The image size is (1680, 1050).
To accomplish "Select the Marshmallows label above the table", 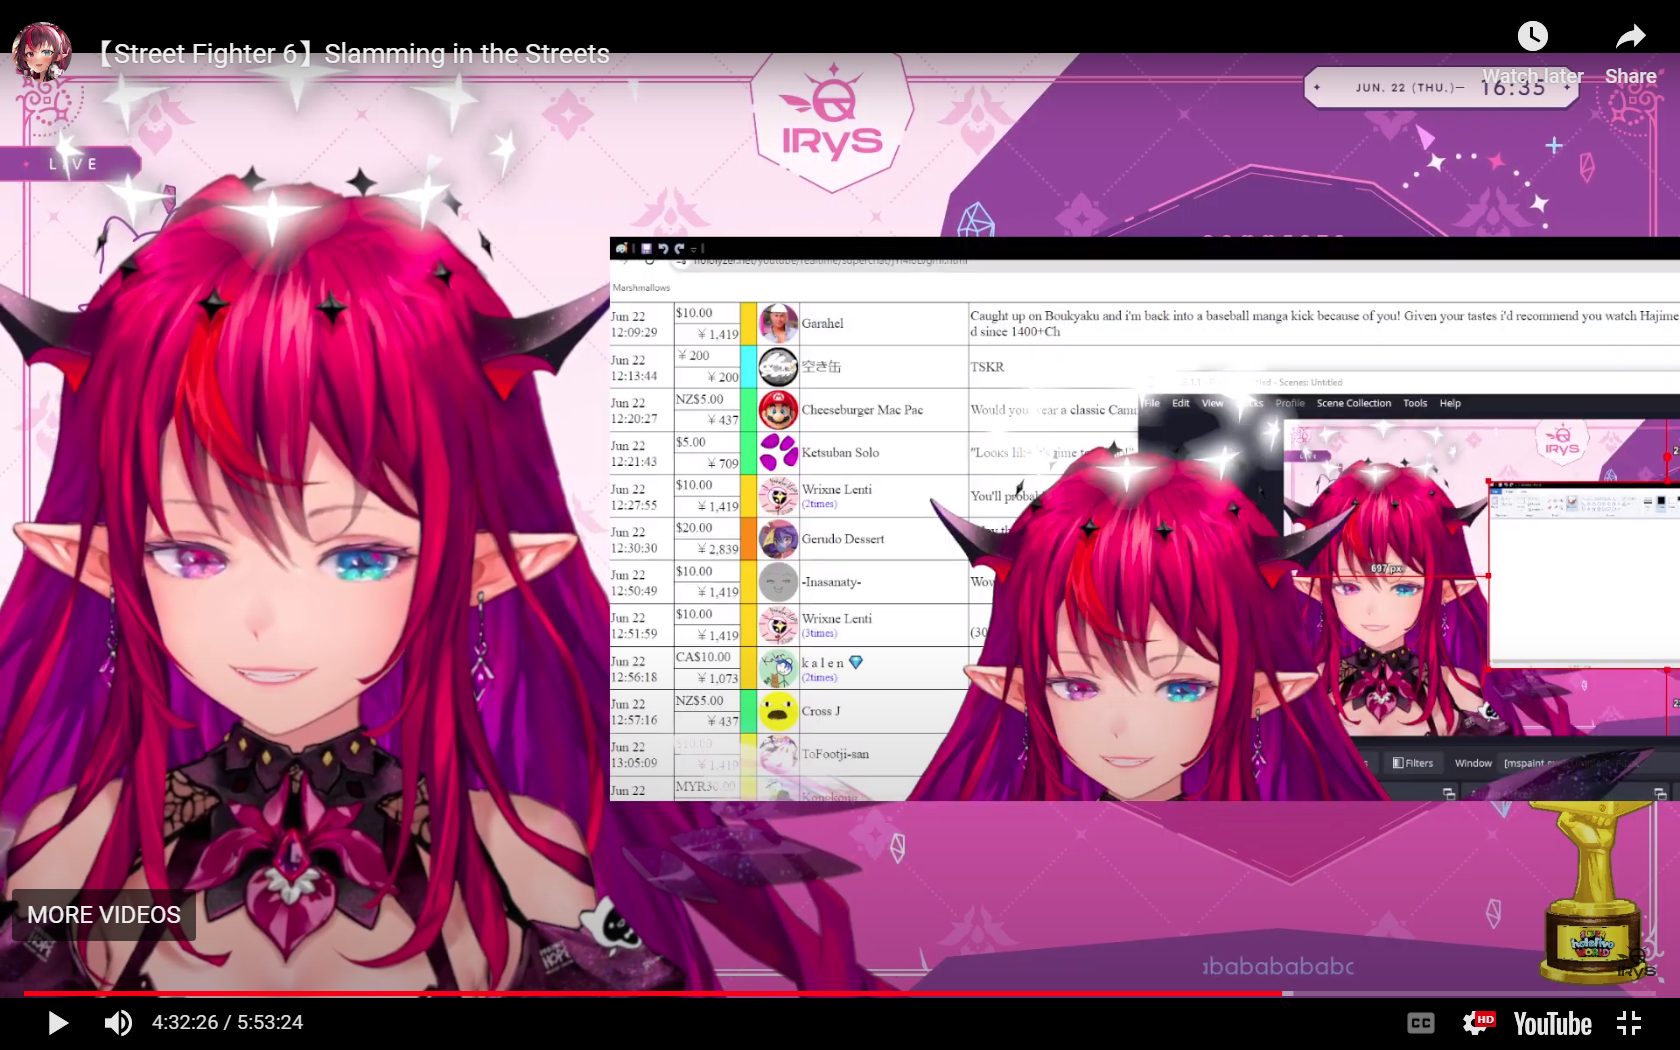I will click(641, 288).
